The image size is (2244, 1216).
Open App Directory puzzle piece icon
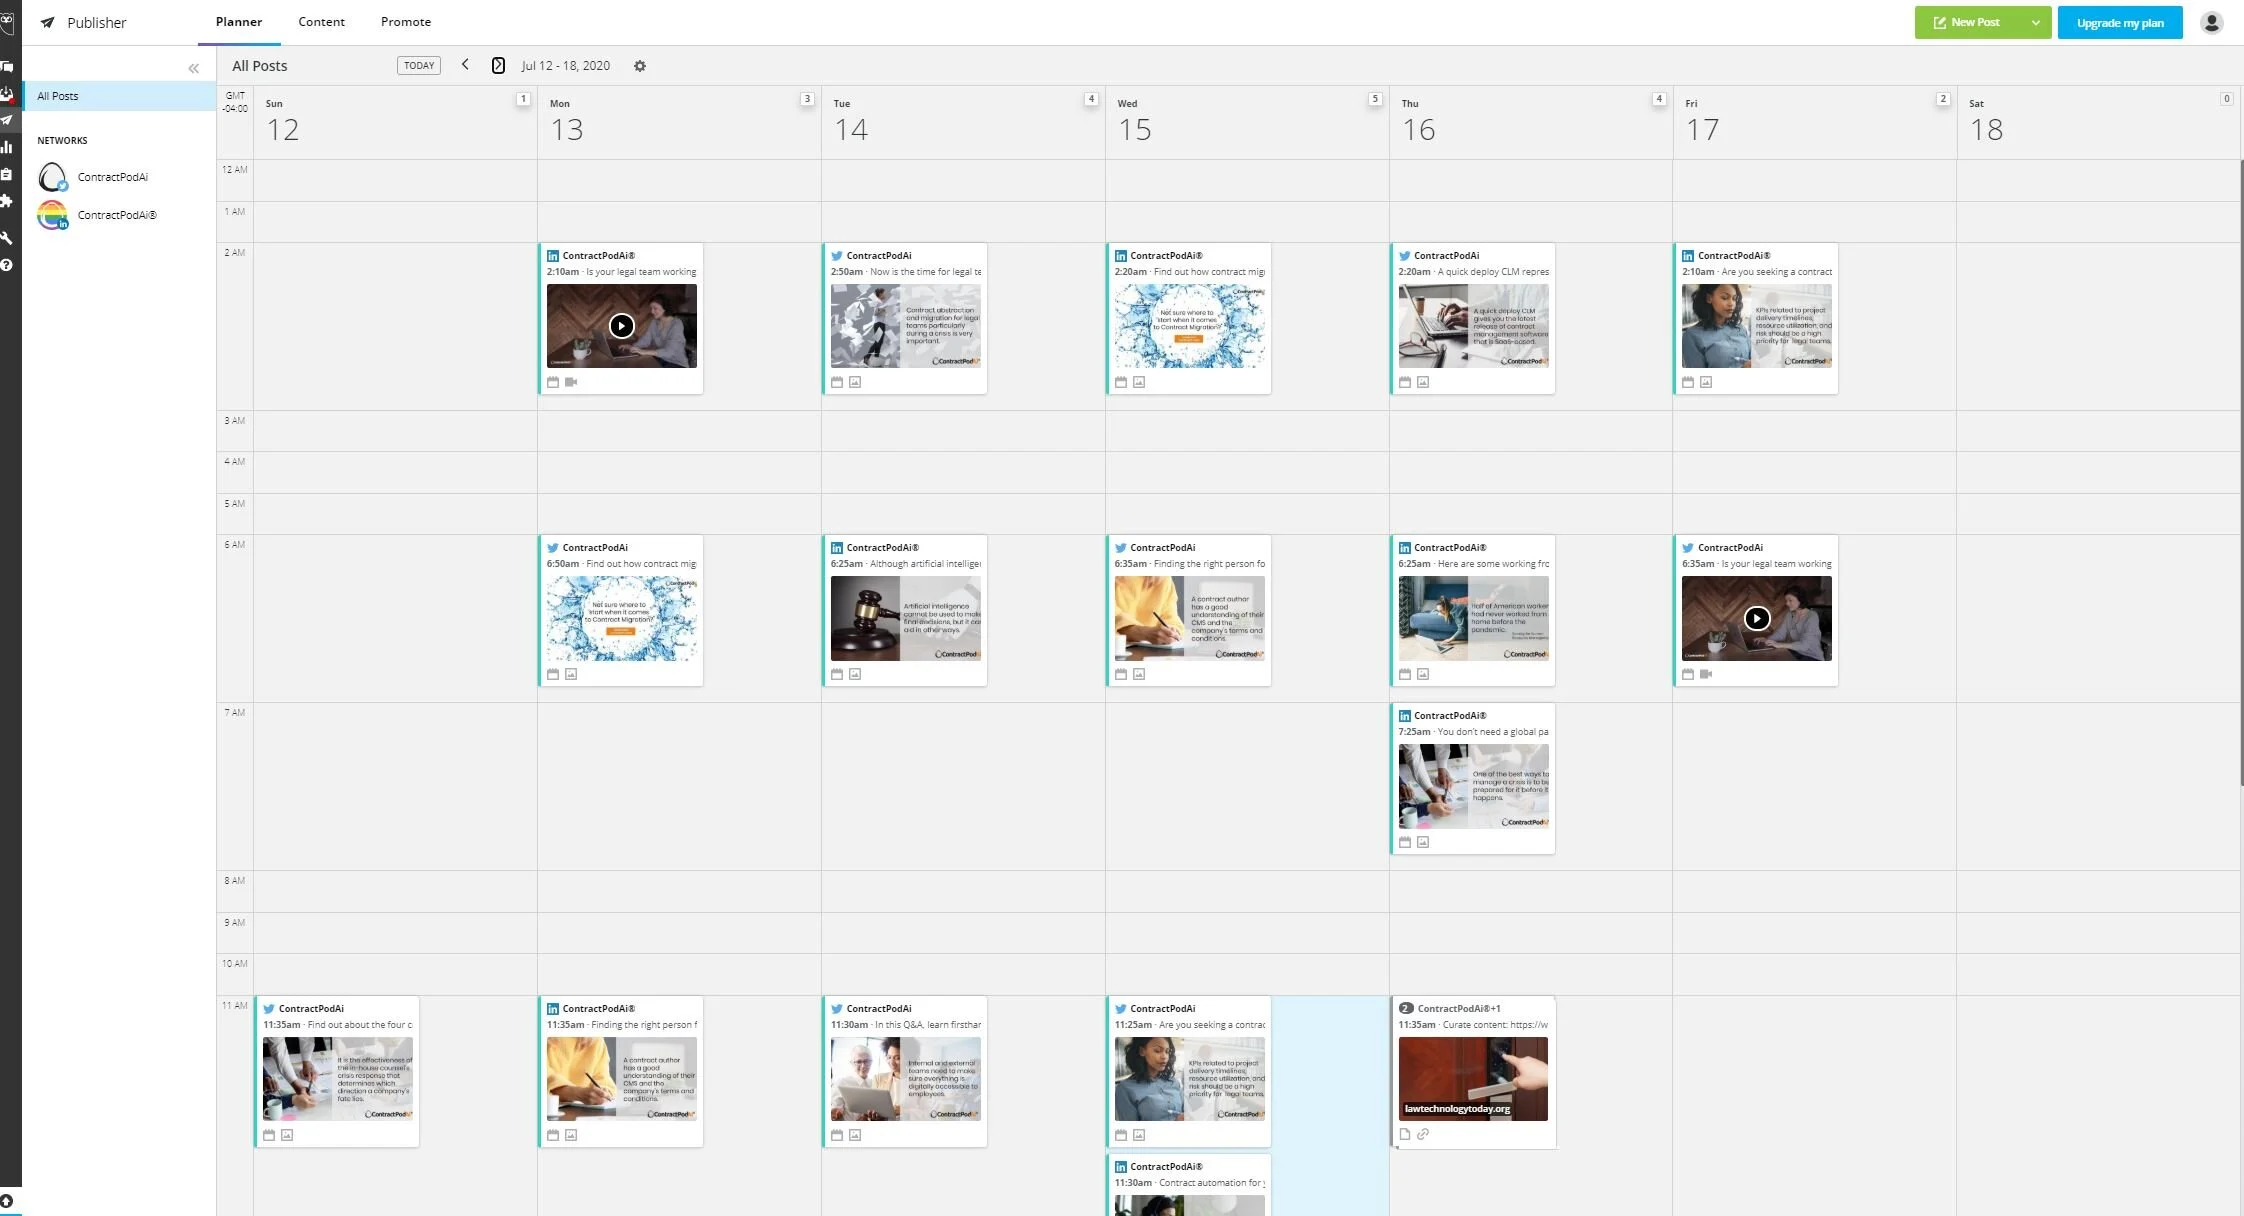coord(7,201)
